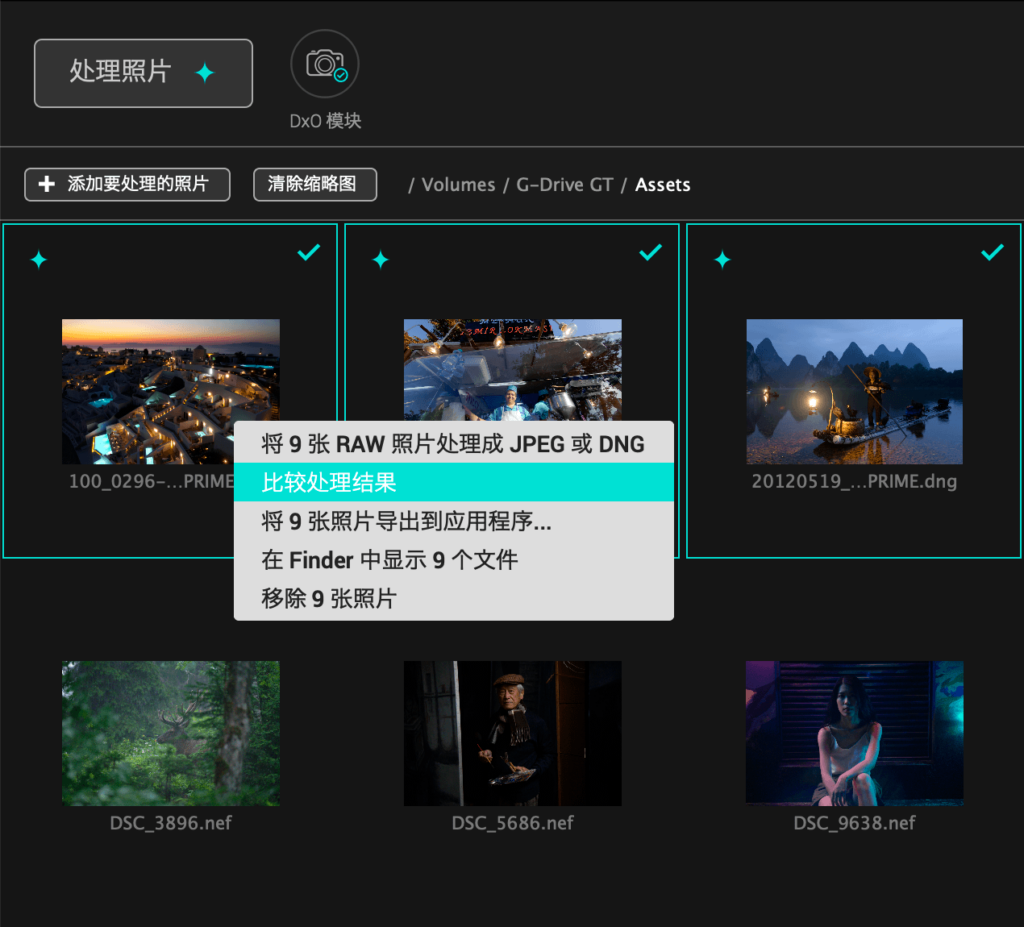Select Assets in the breadcrumb path

coord(663,185)
